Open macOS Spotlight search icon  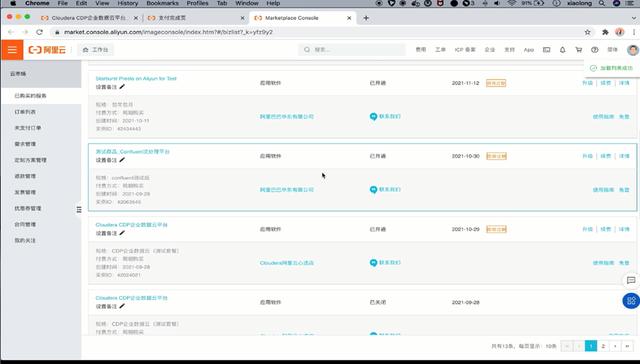pyautogui.click(x=602, y=3)
